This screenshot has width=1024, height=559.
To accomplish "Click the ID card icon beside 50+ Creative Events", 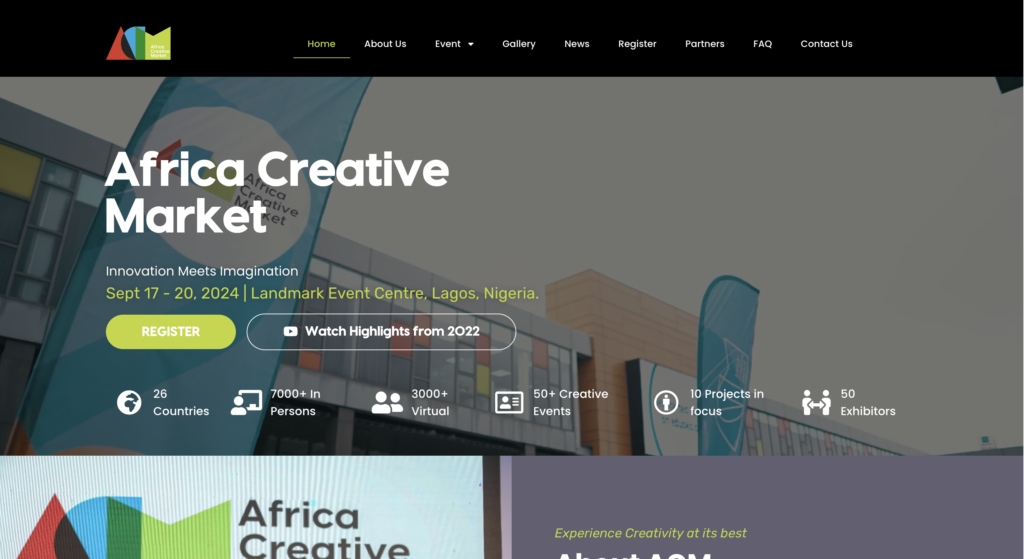I will click(x=509, y=402).
